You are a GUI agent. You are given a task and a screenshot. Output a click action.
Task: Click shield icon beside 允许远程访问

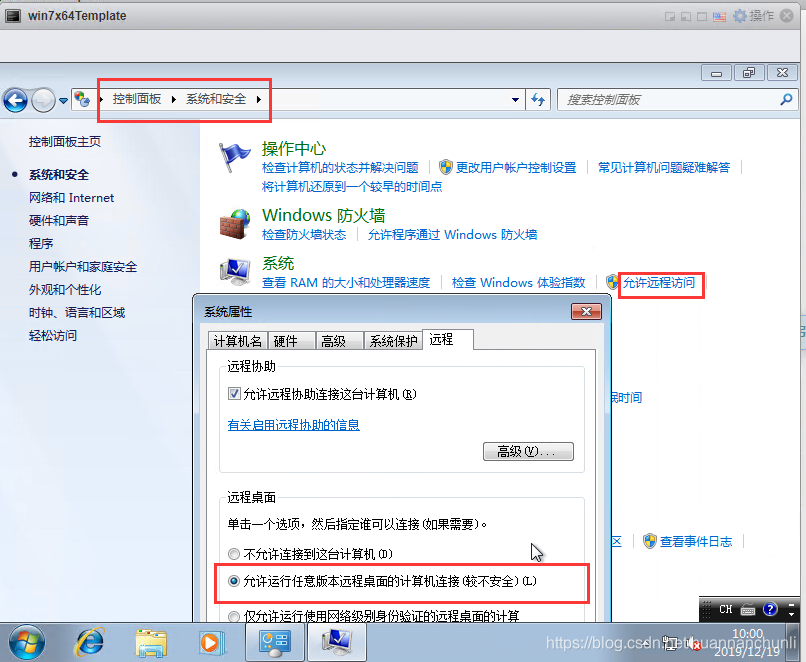tap(612, 282)
